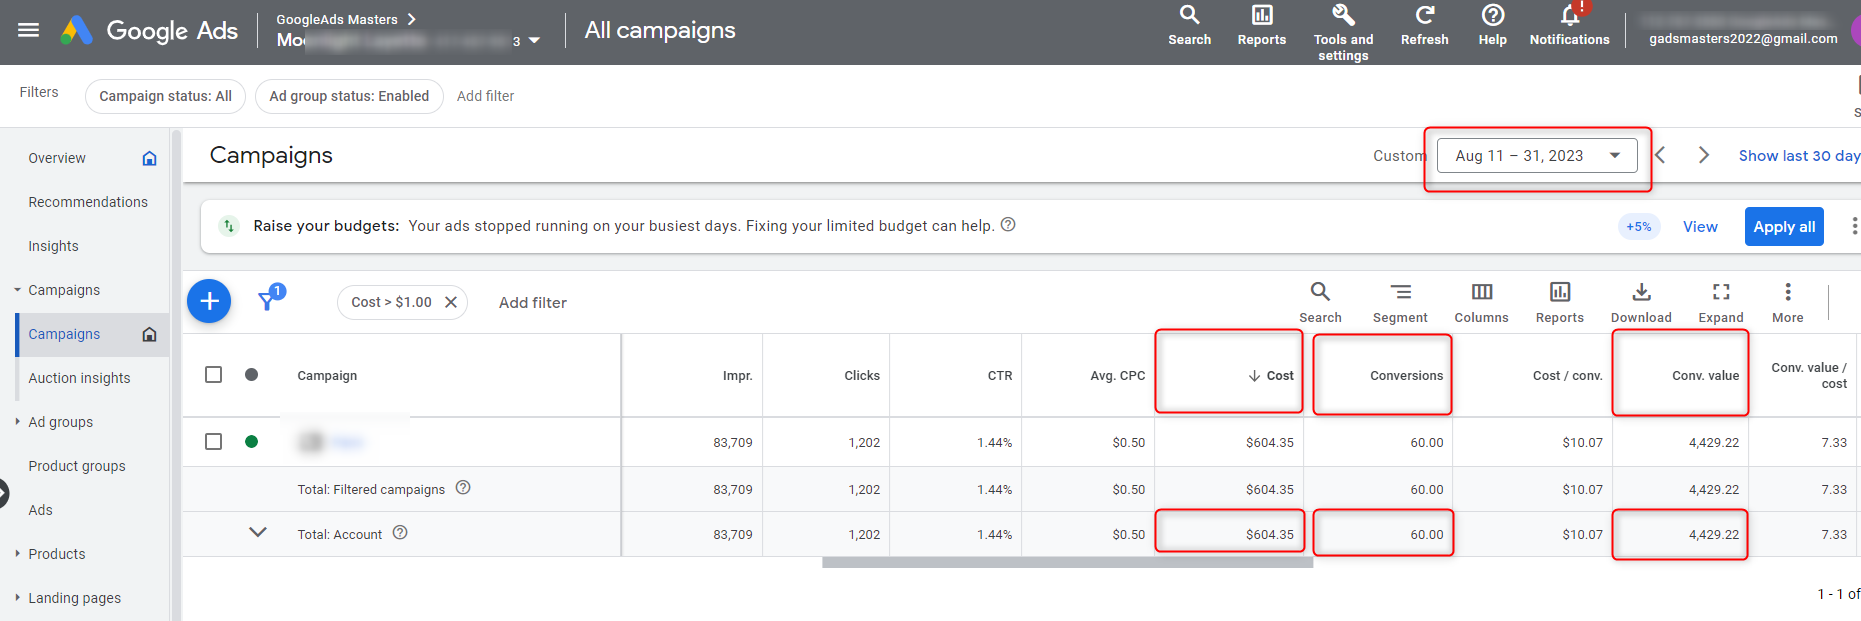Click help icon next to Total: Account

[x=400, y=533]
